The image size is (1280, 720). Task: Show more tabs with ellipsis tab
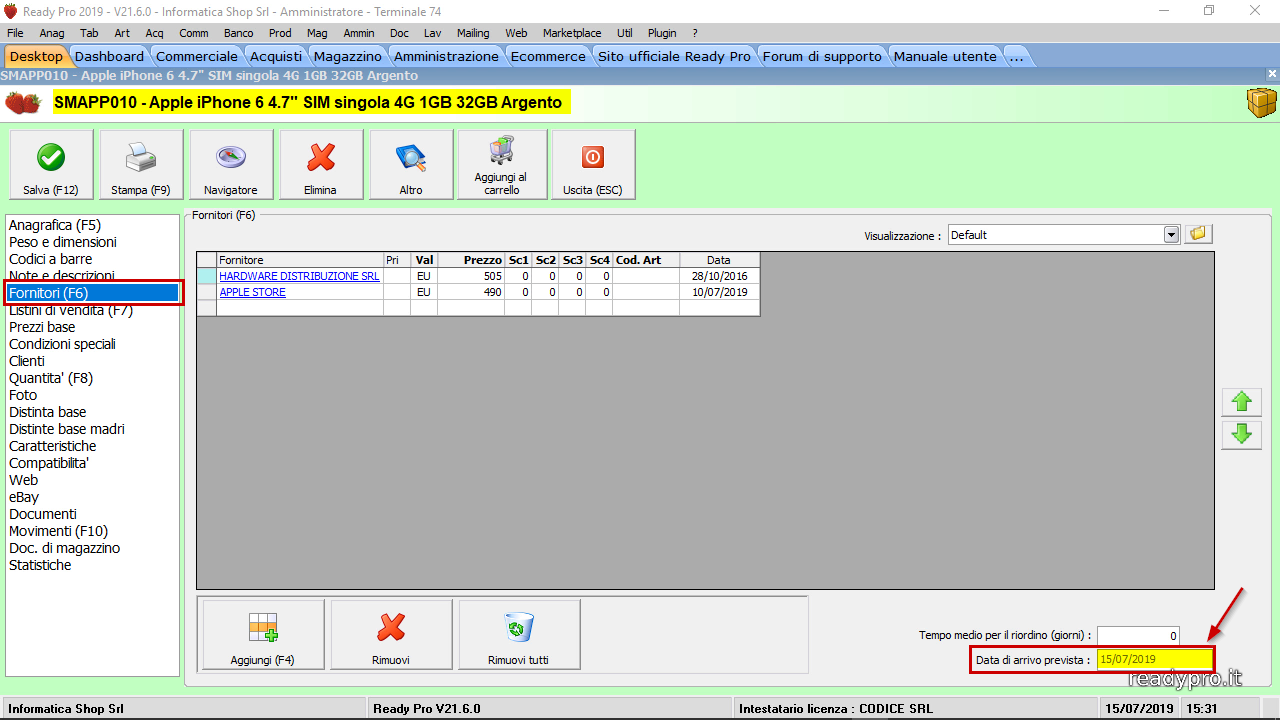pyautogui.click(x=1017, y=56)
